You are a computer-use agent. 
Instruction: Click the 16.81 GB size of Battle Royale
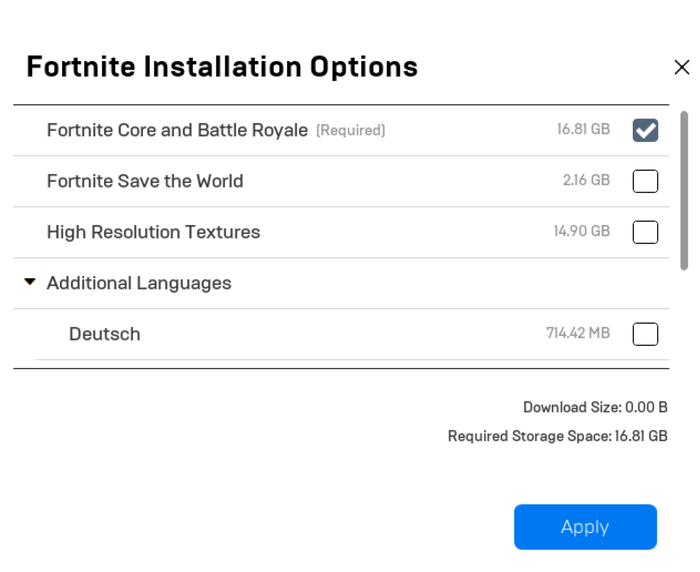583,129
